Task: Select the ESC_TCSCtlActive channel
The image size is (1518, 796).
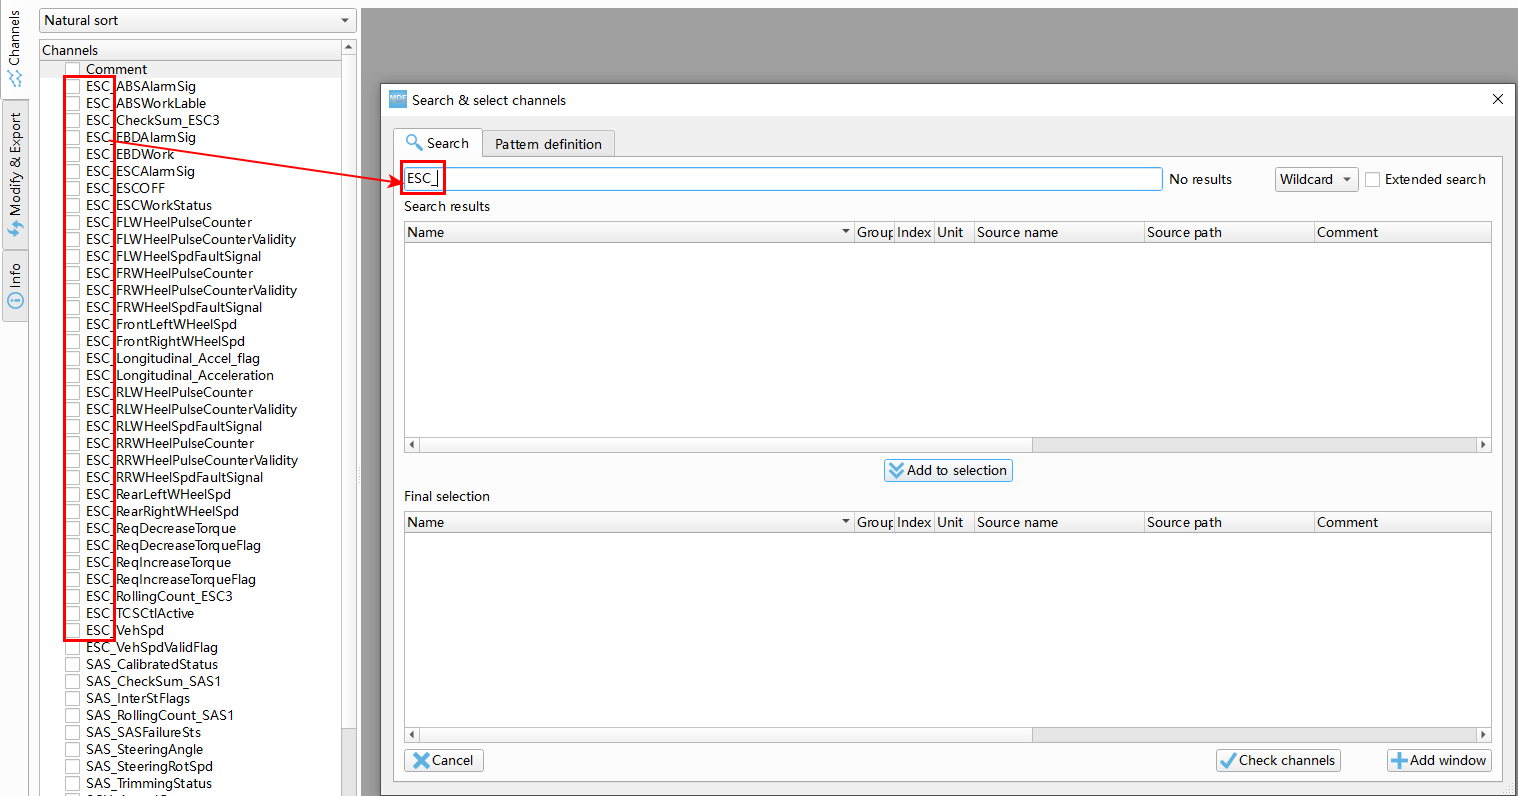Action: coord(140,613)
